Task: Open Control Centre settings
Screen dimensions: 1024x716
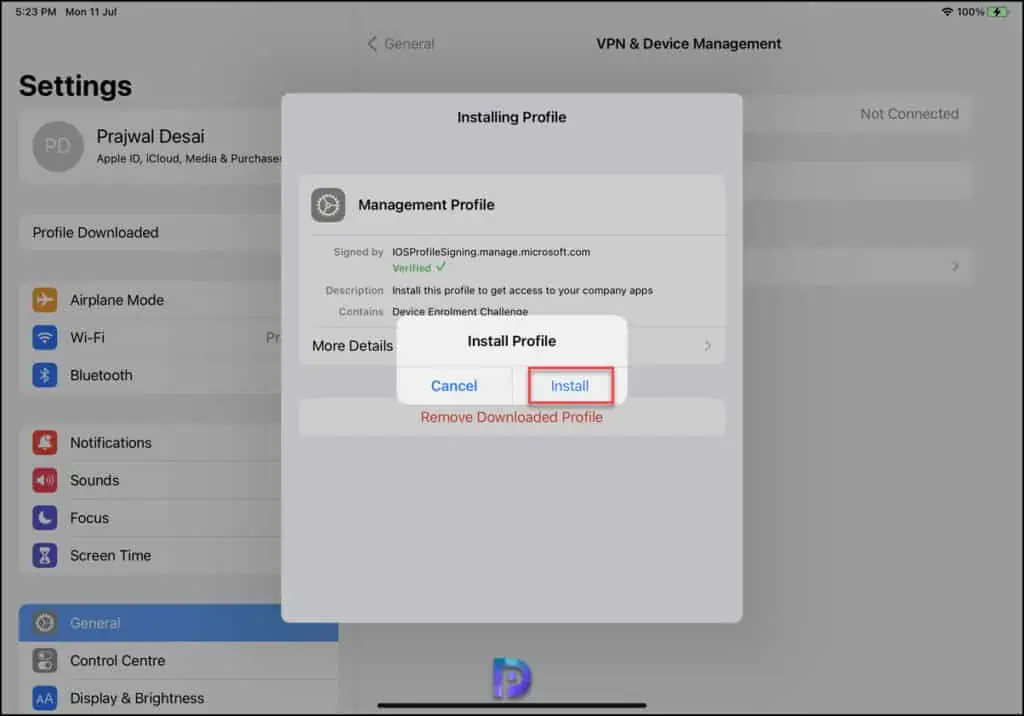Action: click(178, 660)
